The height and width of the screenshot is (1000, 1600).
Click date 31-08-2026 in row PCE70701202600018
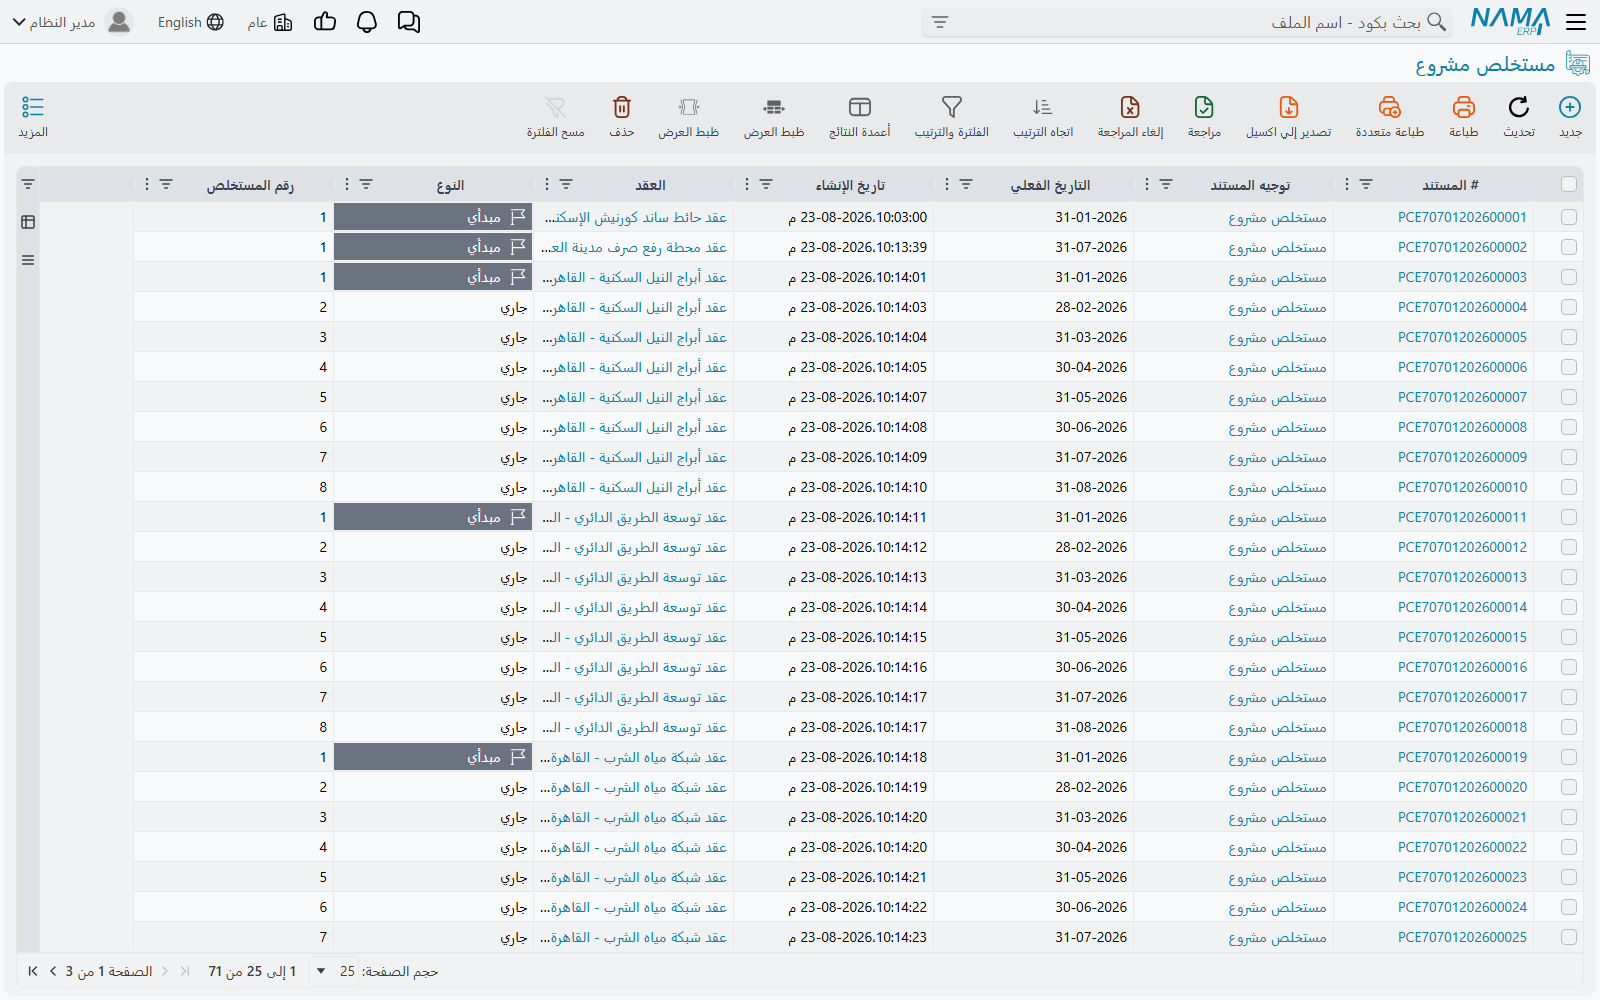pos(1091,727)
